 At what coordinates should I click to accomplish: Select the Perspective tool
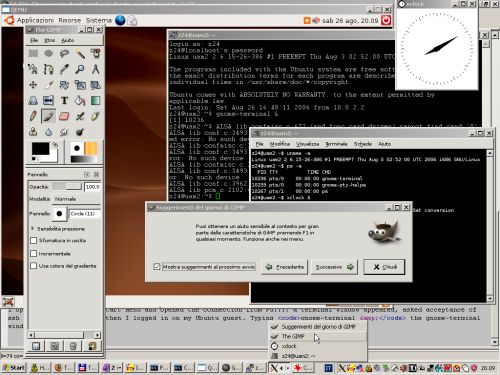(33, 100)
